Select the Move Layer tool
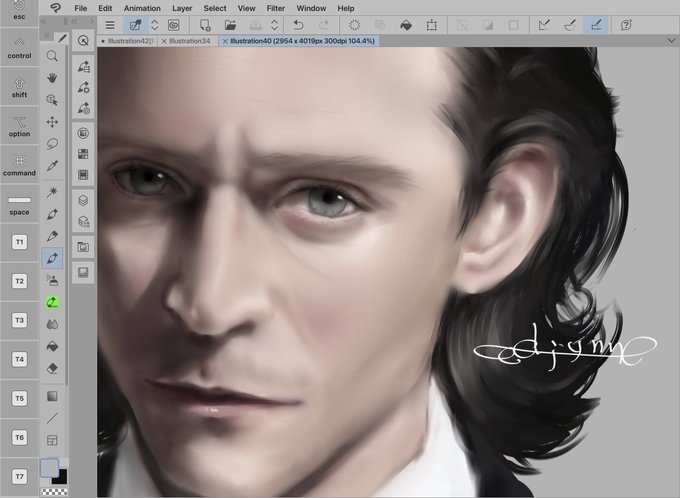 52,122
